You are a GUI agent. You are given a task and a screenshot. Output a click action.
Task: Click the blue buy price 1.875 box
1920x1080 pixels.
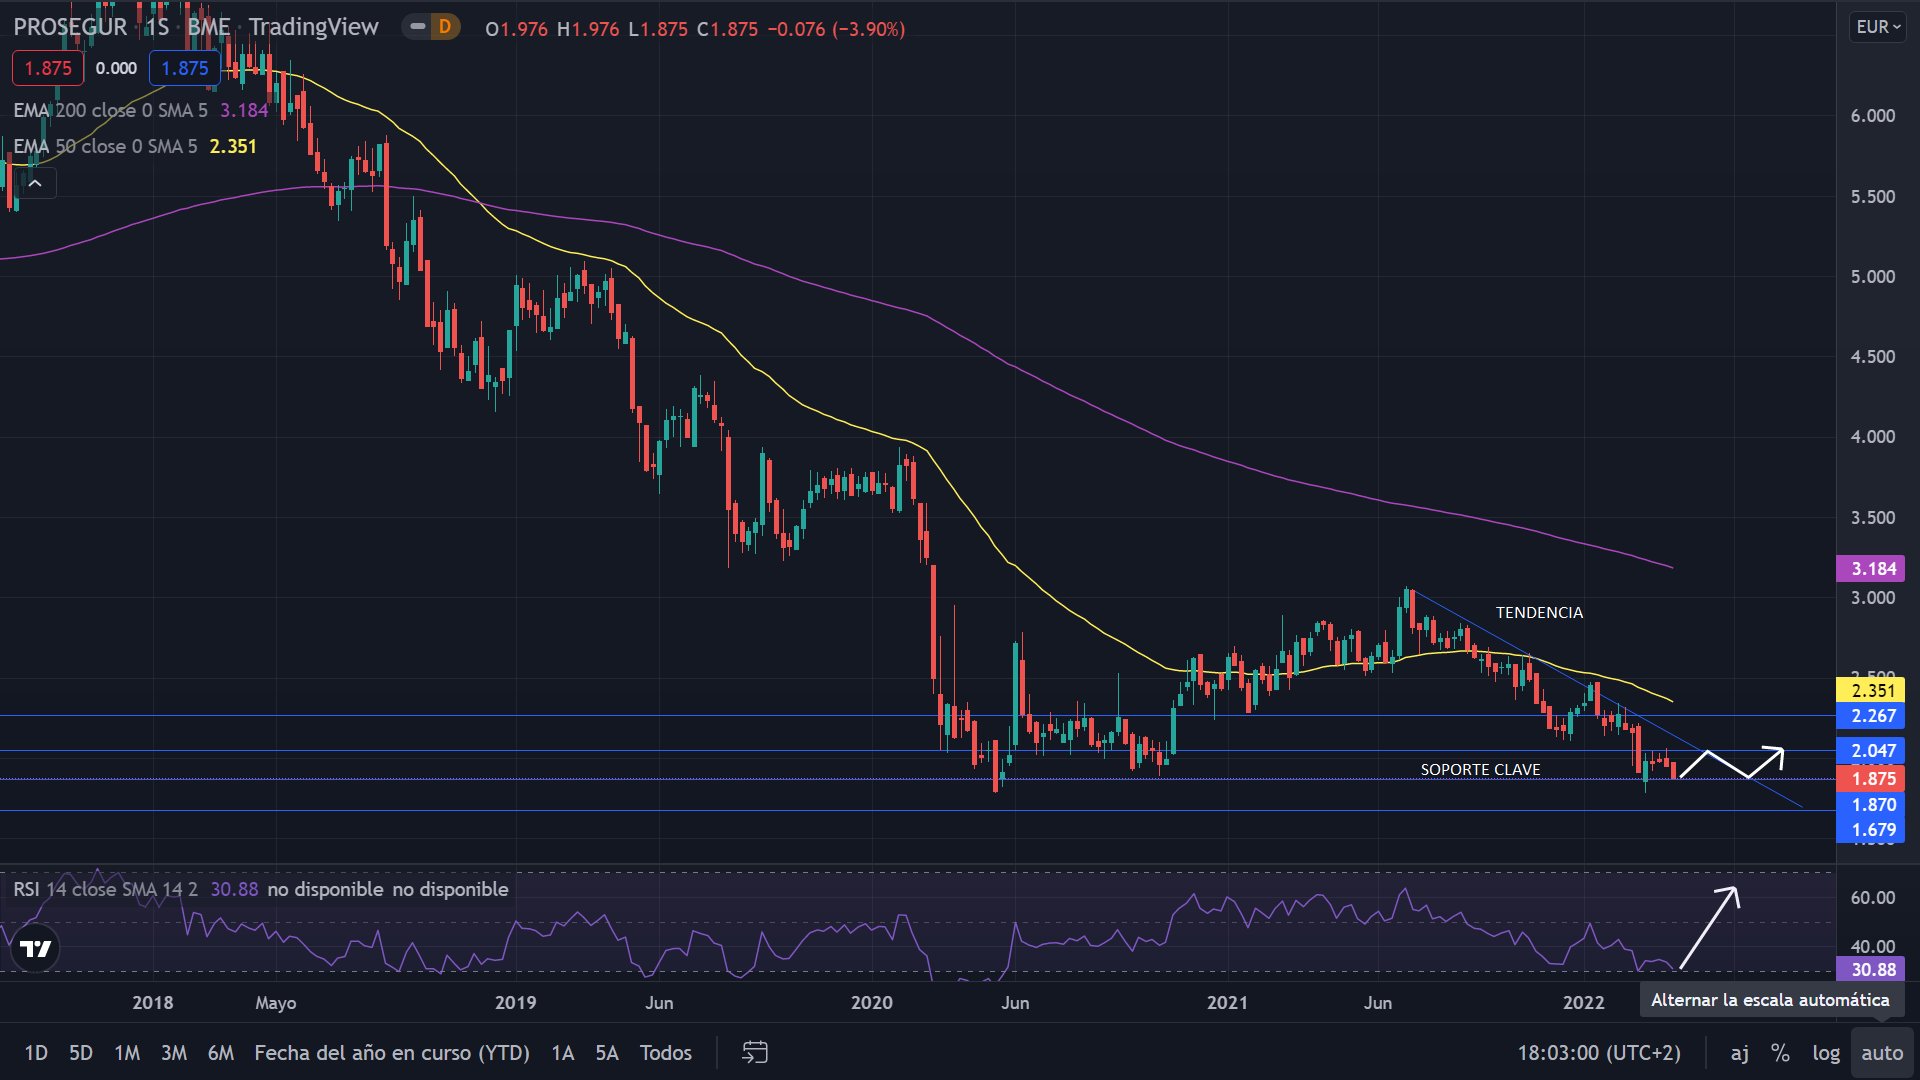point(185,68)
